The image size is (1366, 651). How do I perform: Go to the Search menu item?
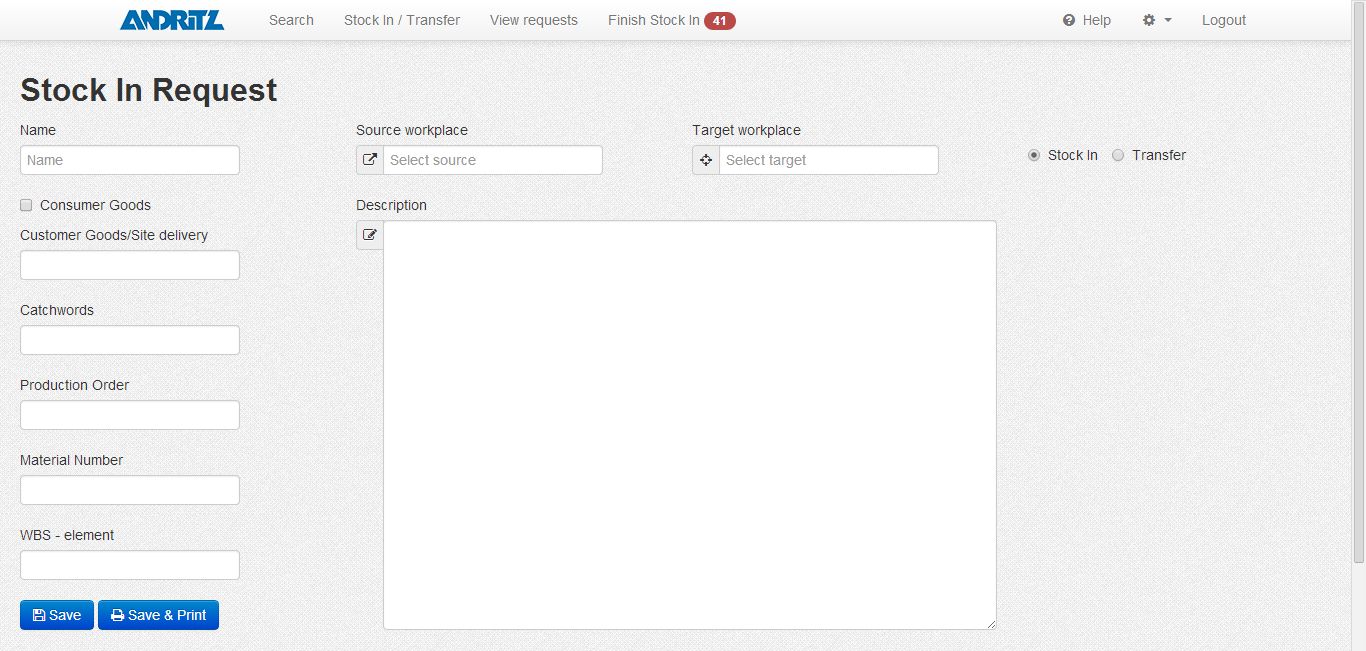pos(291,20)
